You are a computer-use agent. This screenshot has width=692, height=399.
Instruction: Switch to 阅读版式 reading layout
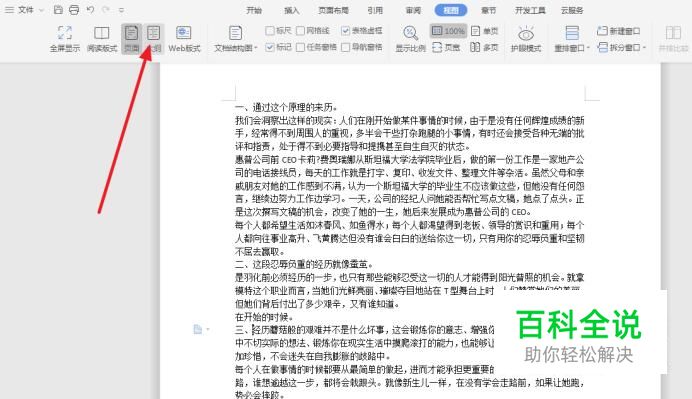pyautogui.click(x=102, y=39)
